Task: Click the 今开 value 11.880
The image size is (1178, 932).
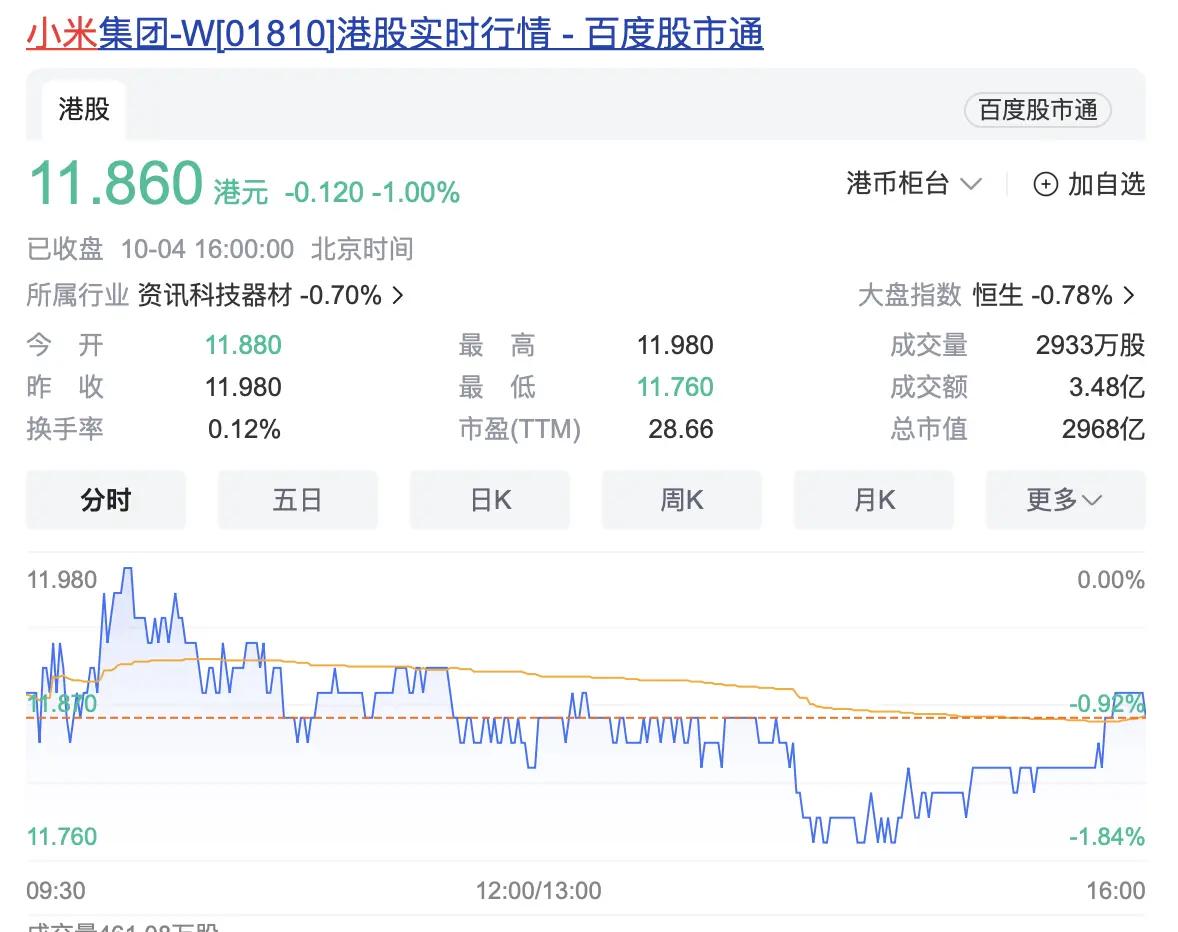Action: 243,345
